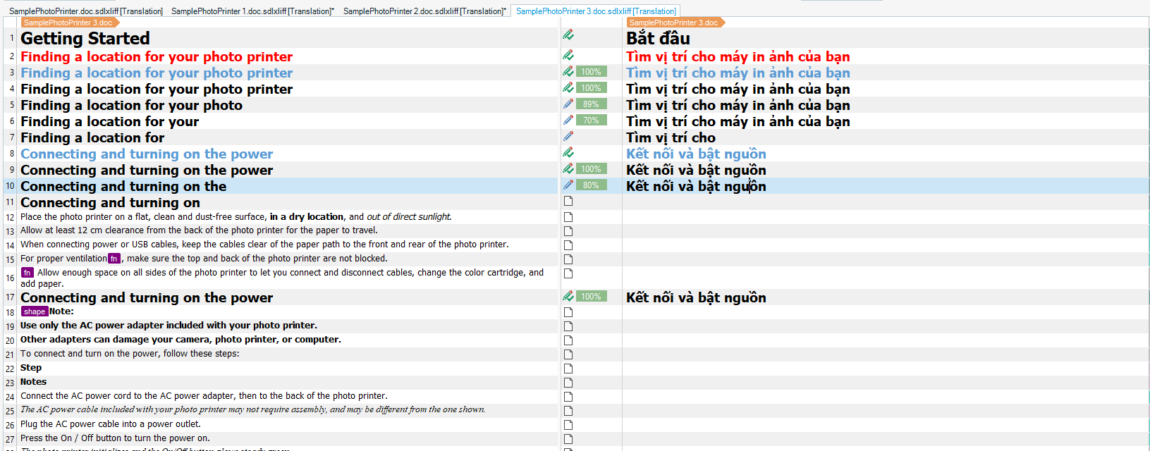This screenshot has height=451, width=1150.
Task: Click segment 3 status pencil icon
Action: 568,72
